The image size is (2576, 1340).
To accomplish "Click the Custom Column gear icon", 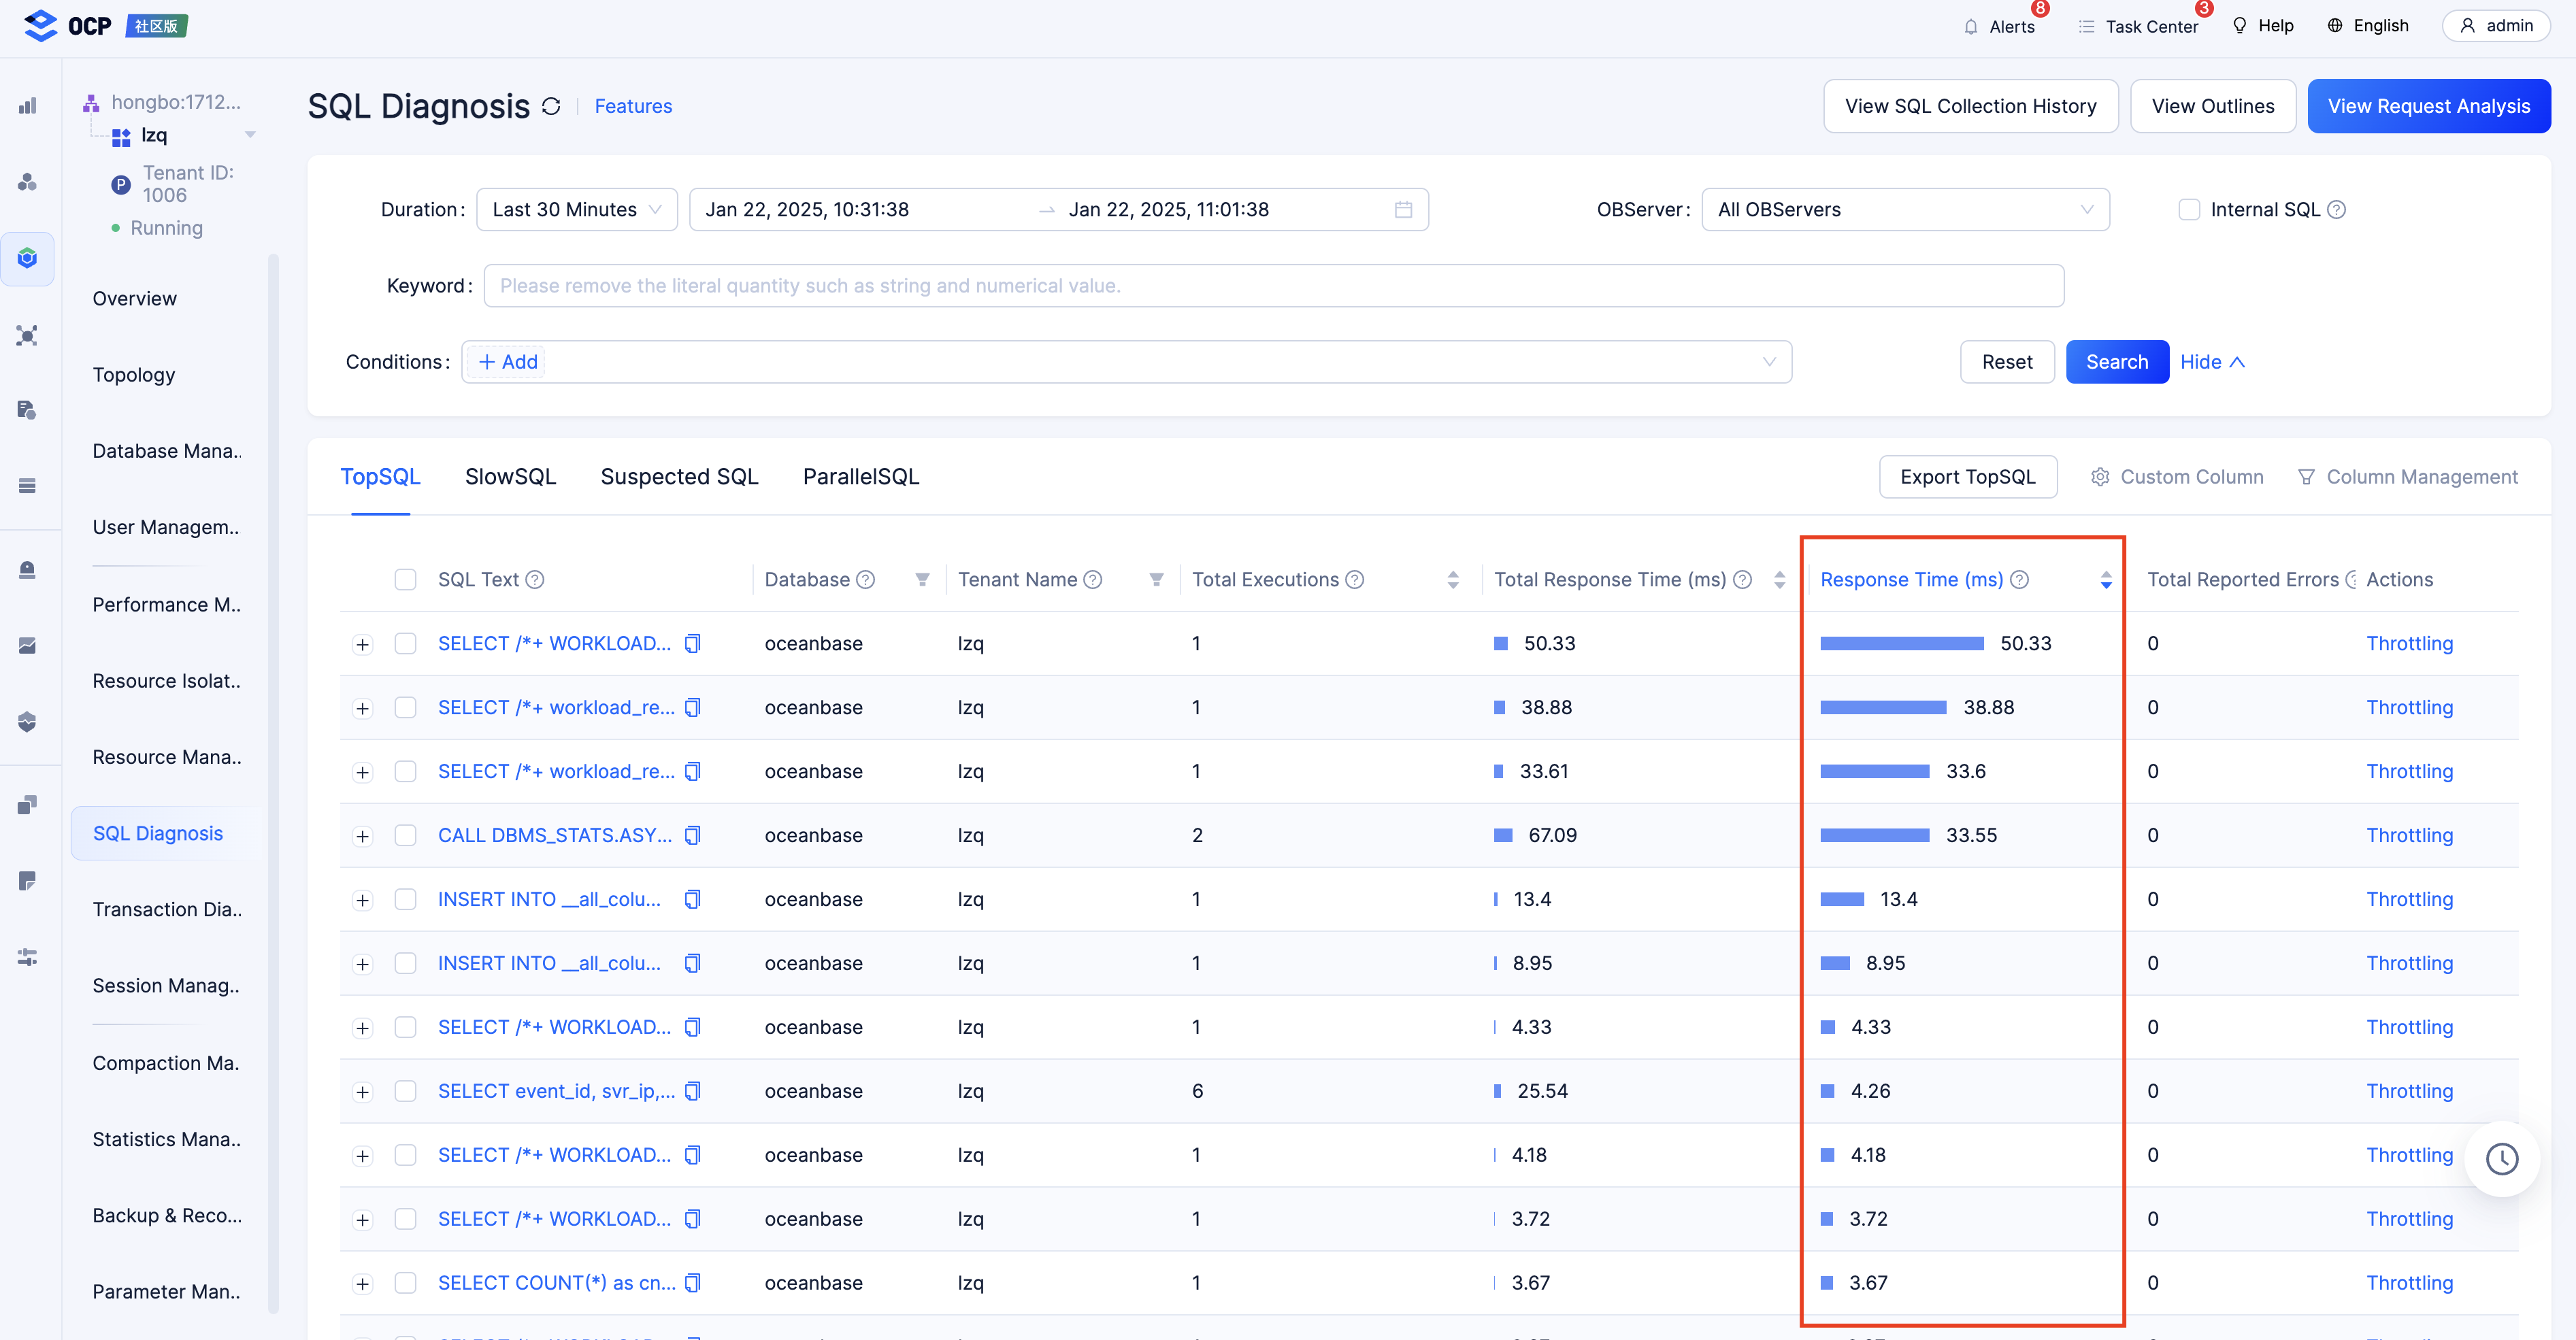I will coord(2100,477).
